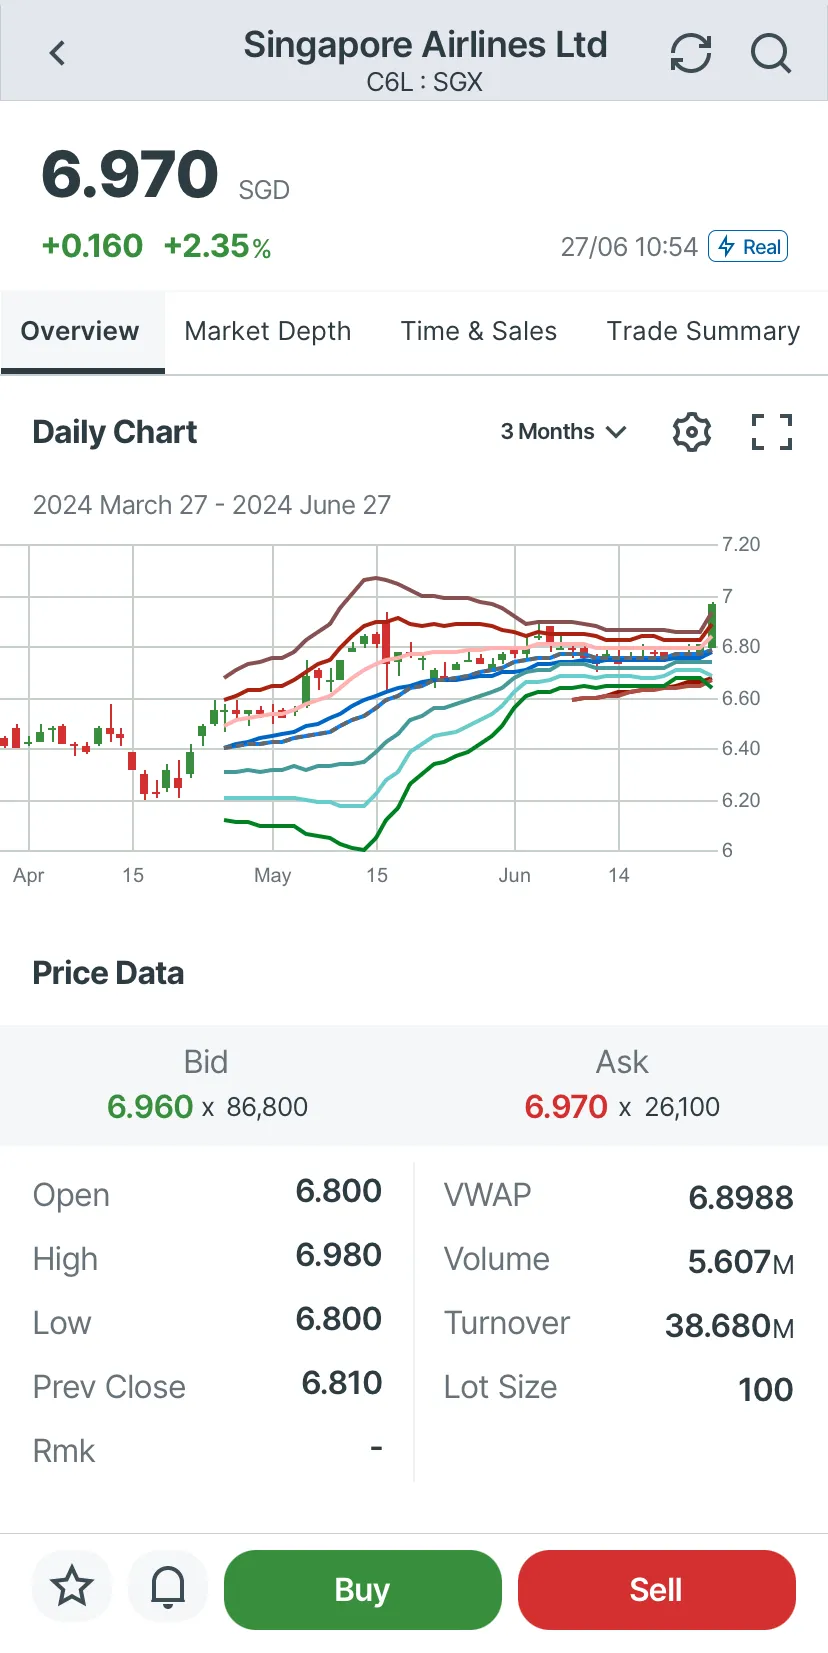
Task: Tap the Volume value 5.607M
Action: pyautogui.click(x=741, y=1262)
